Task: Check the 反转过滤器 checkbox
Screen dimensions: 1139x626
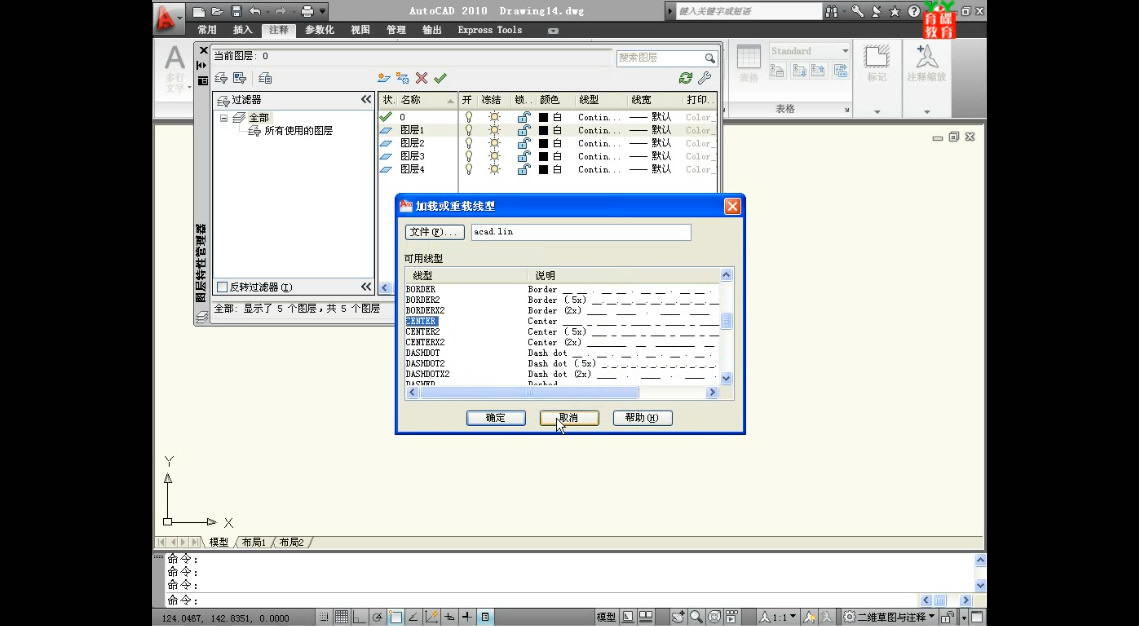Action: (223, 288)
